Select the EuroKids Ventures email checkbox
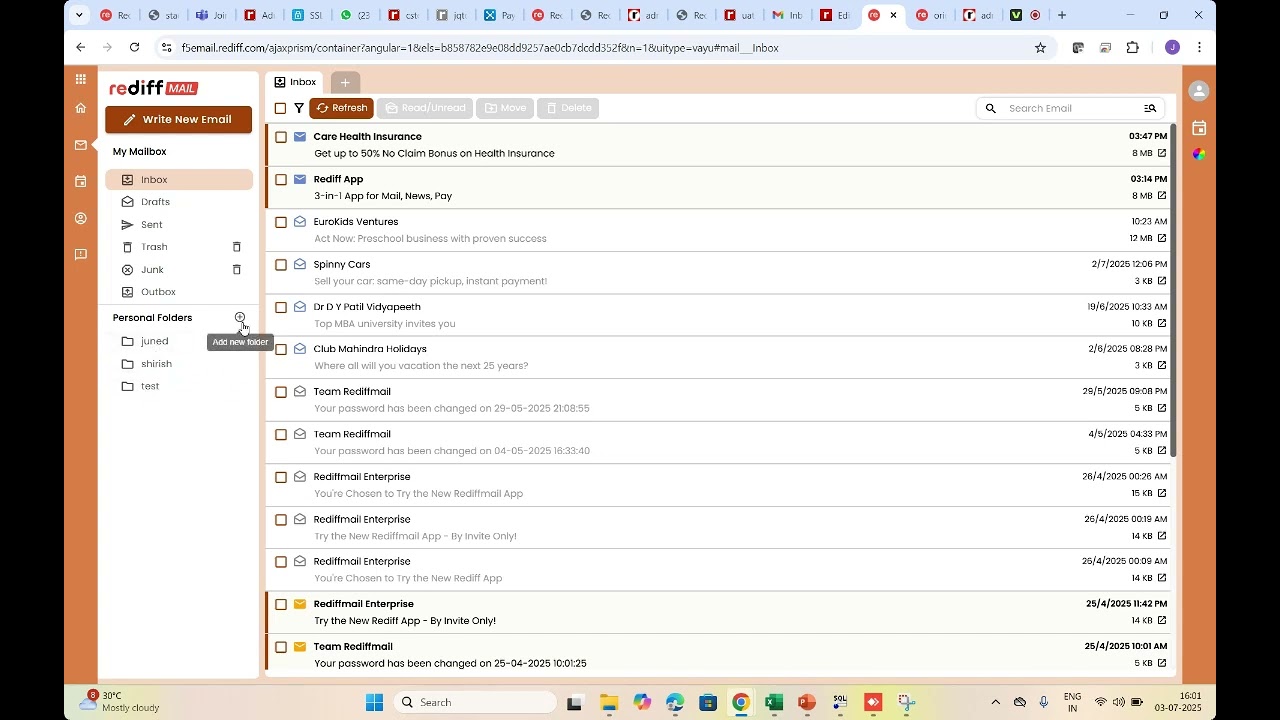This screenshot has width=1280, height=720. [x=281, y=222]
